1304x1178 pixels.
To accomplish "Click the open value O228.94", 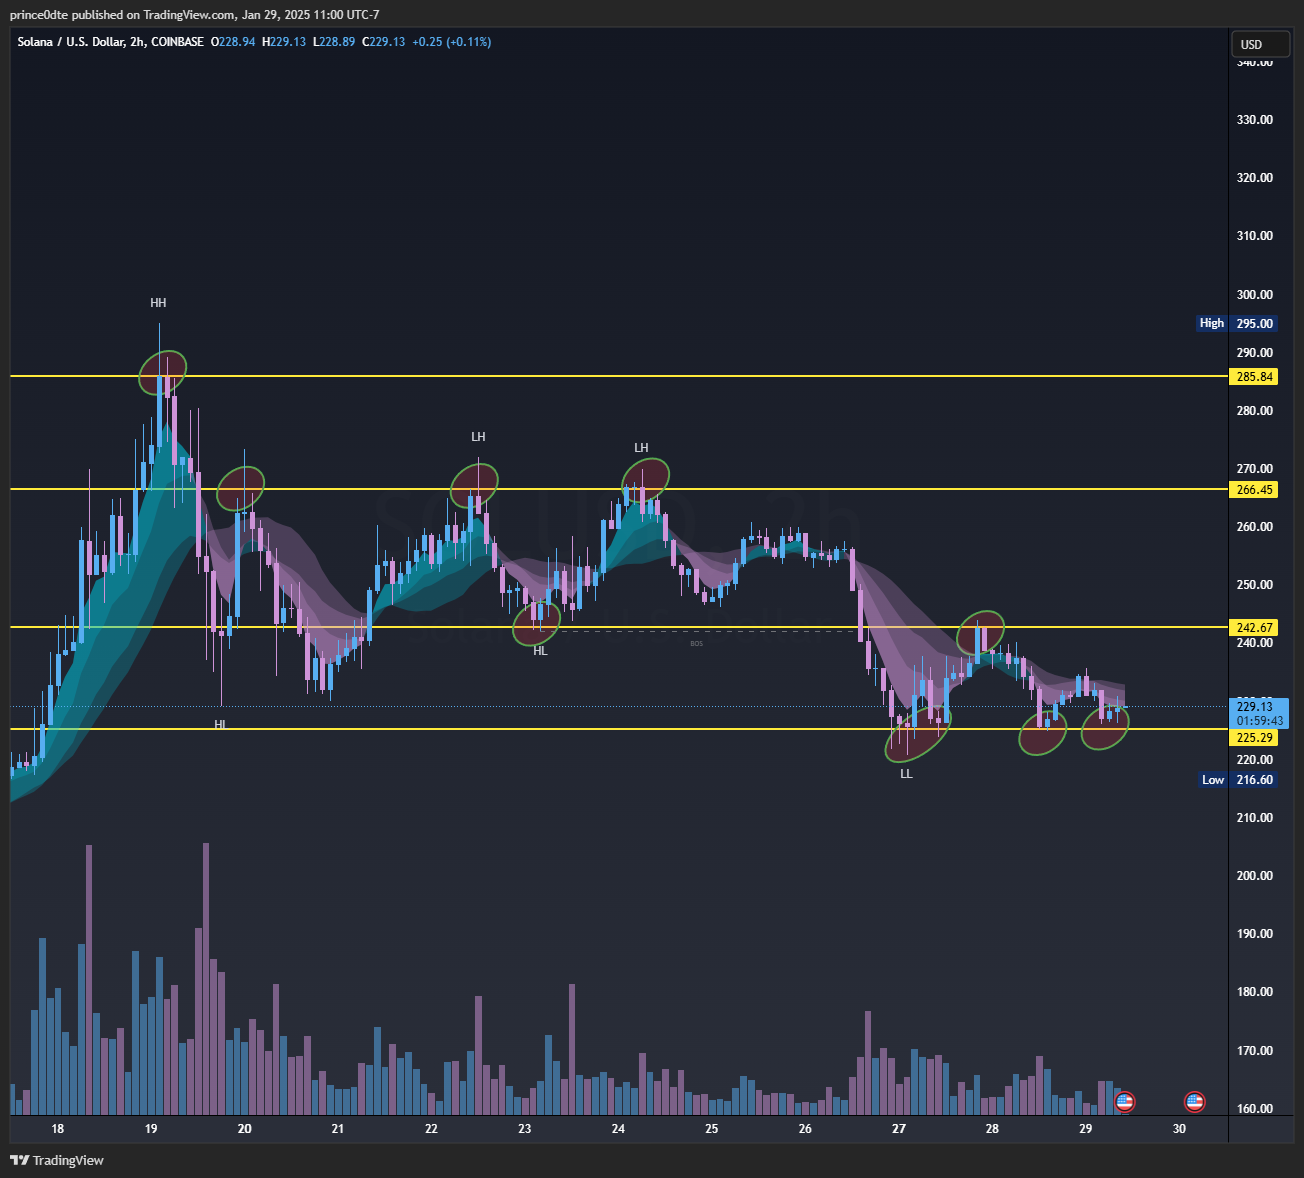I will pos(233,42).
